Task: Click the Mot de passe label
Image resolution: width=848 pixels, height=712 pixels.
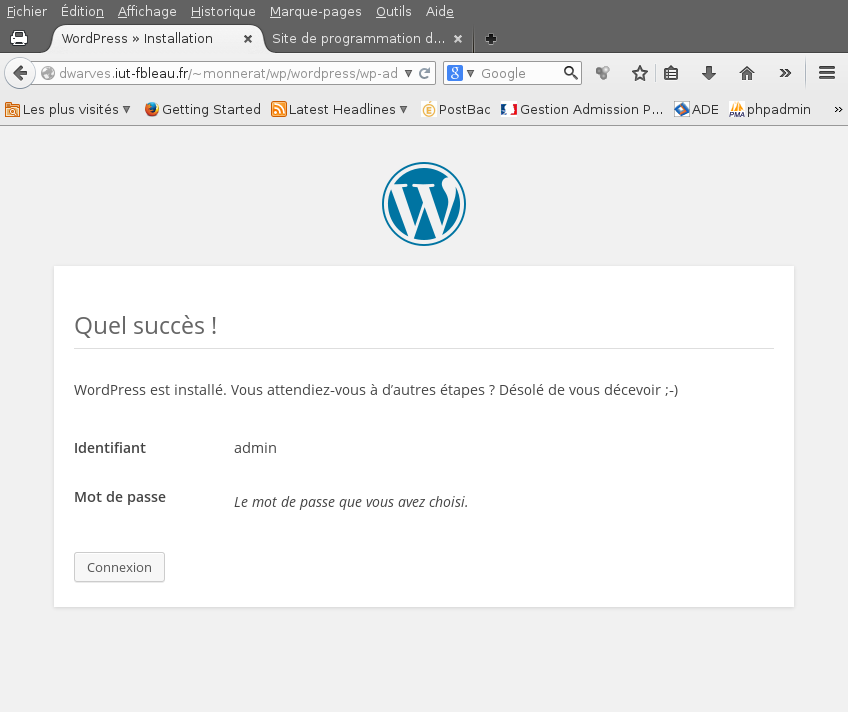Action: coord(120,497)
